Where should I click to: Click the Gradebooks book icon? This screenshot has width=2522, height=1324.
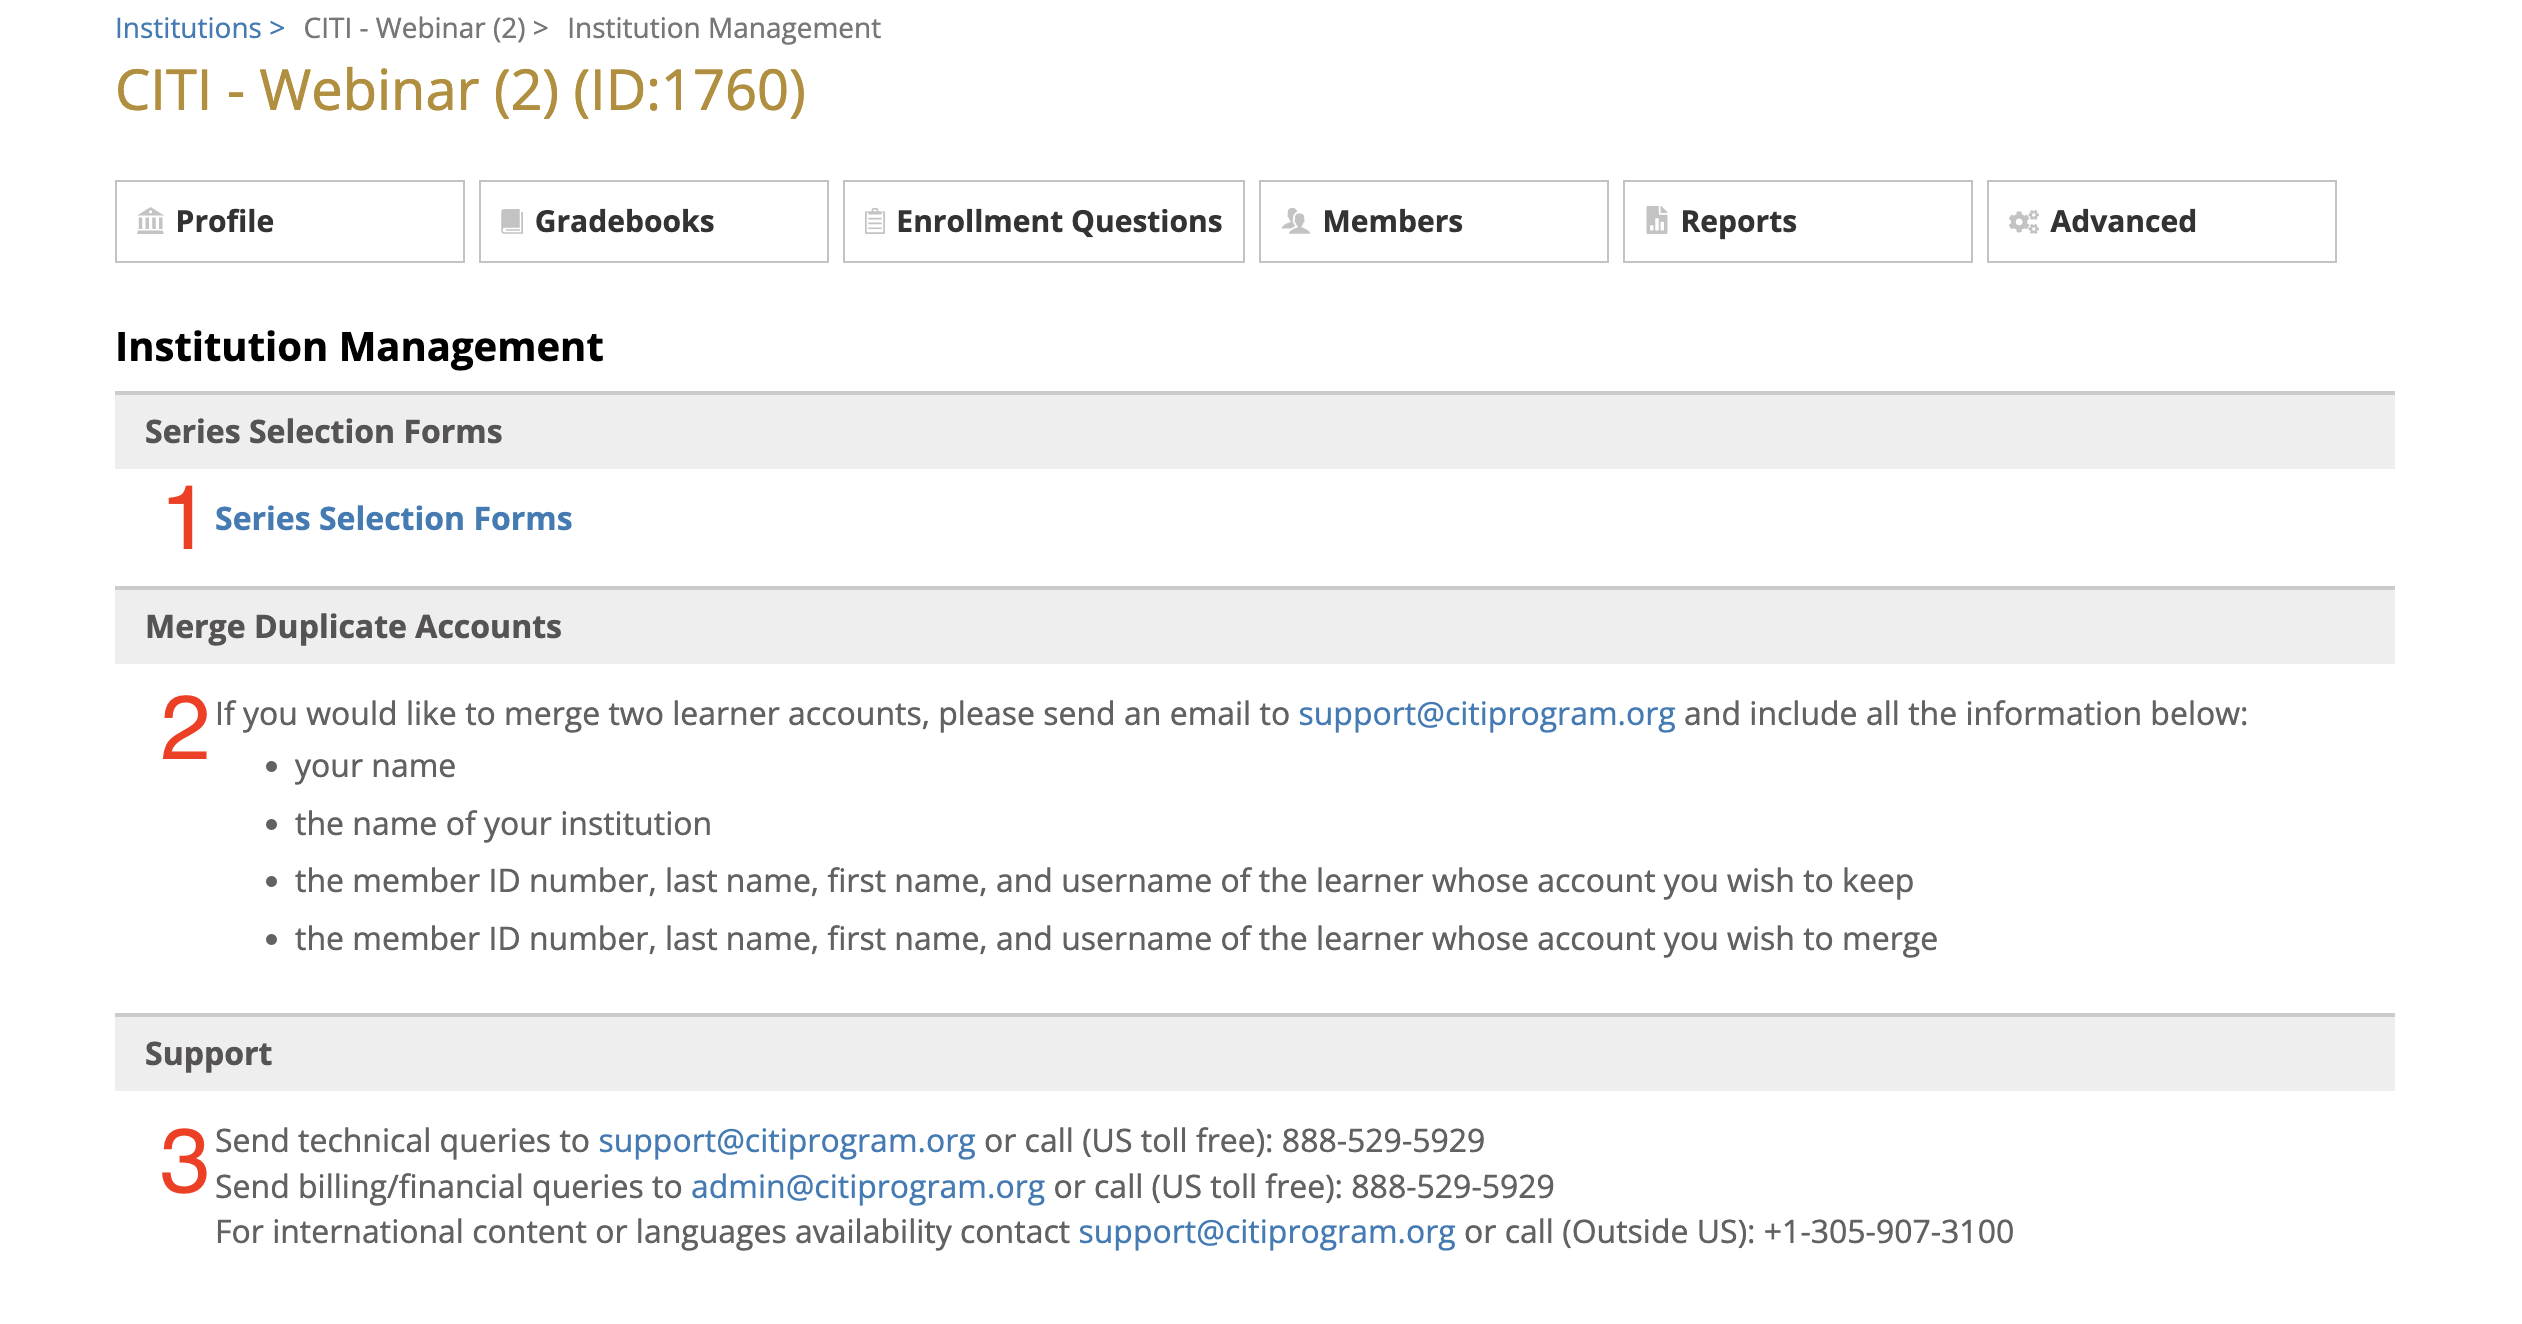click(512, 221)
